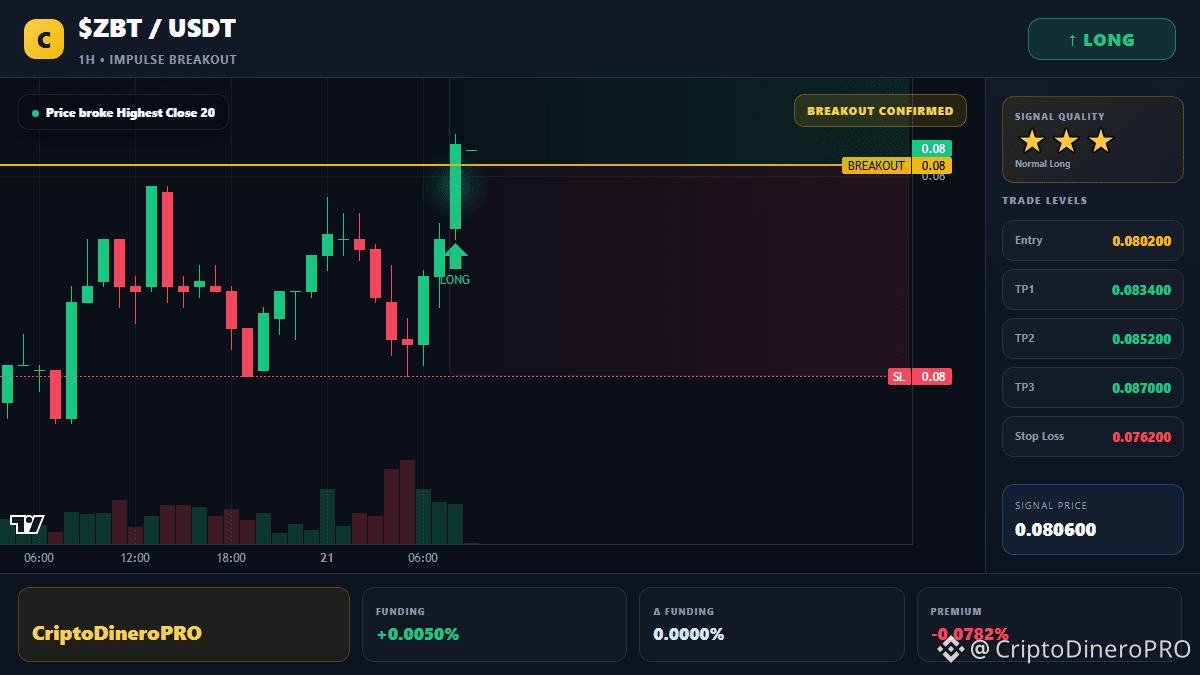Screen dimensions: 1200x675
Task: Click the TP3 0.087000 level row
Action: coord(1093,388)
